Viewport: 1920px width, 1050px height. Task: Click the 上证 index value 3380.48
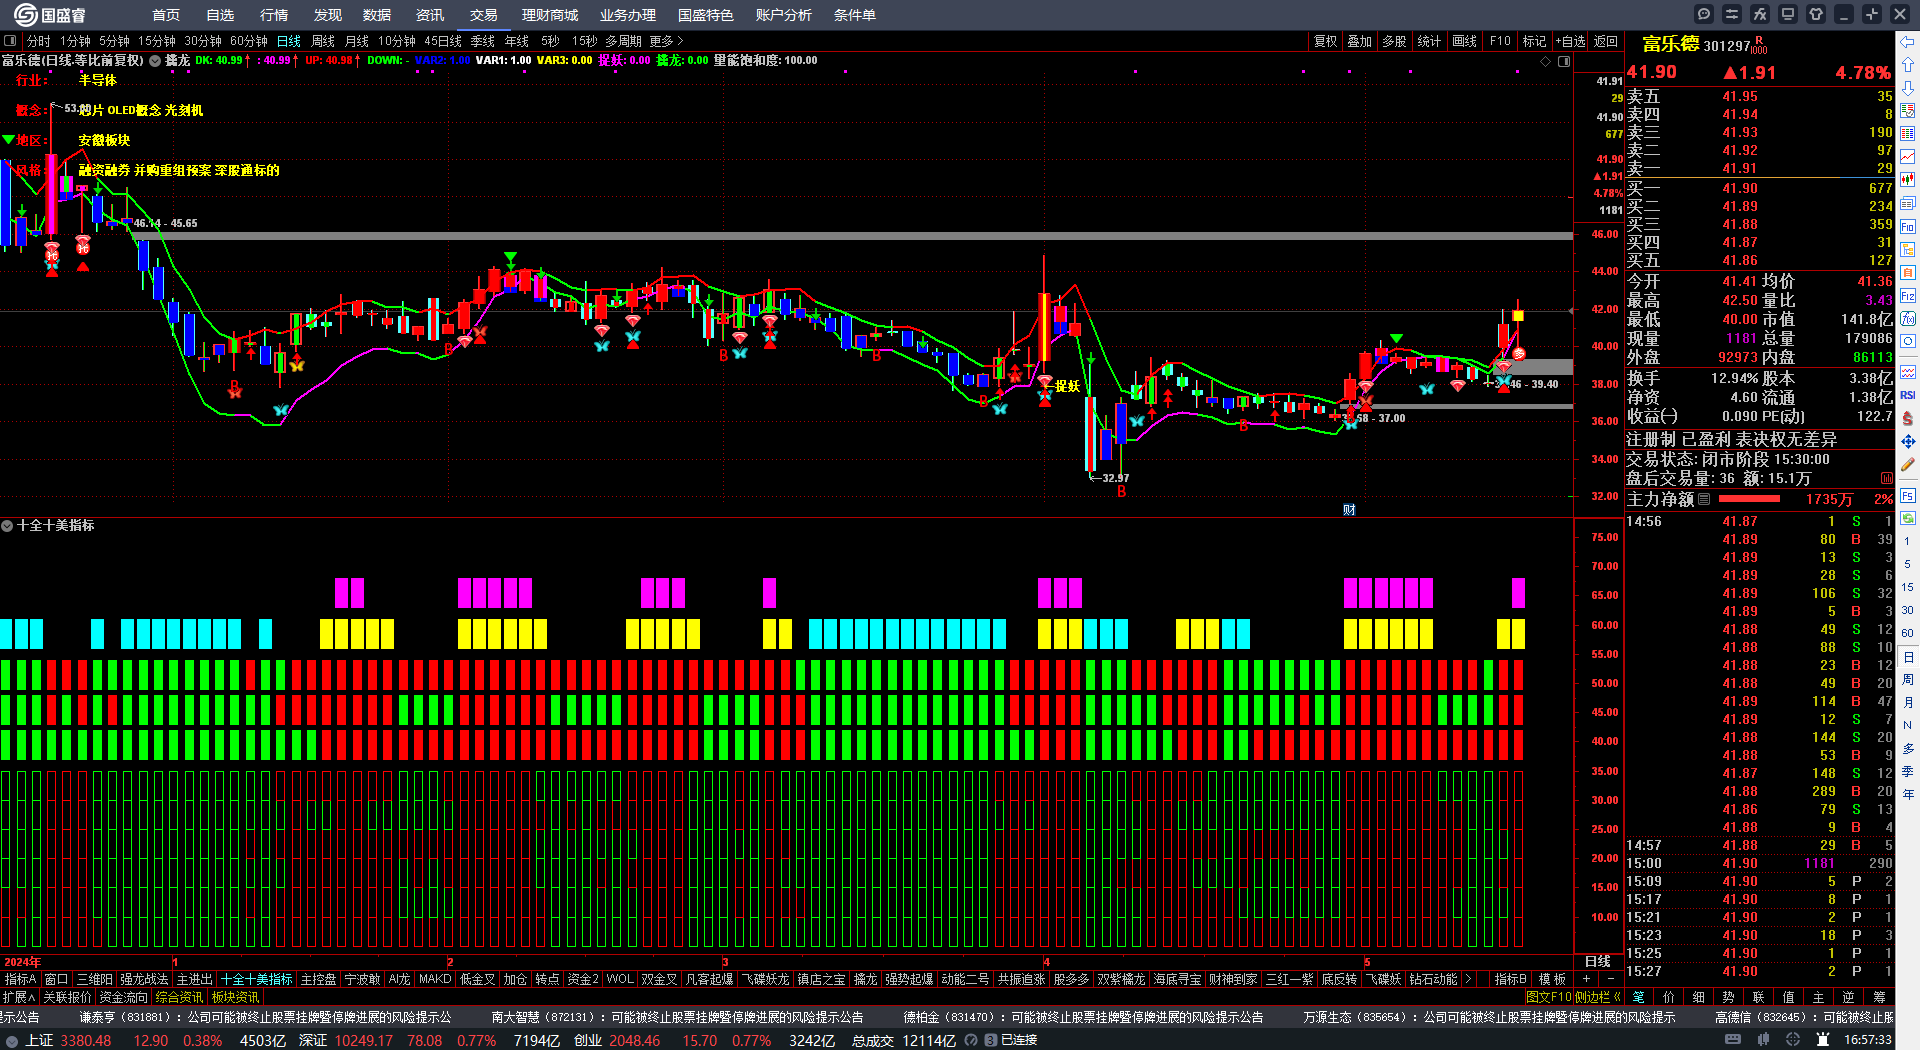[x=86, y=1040]
